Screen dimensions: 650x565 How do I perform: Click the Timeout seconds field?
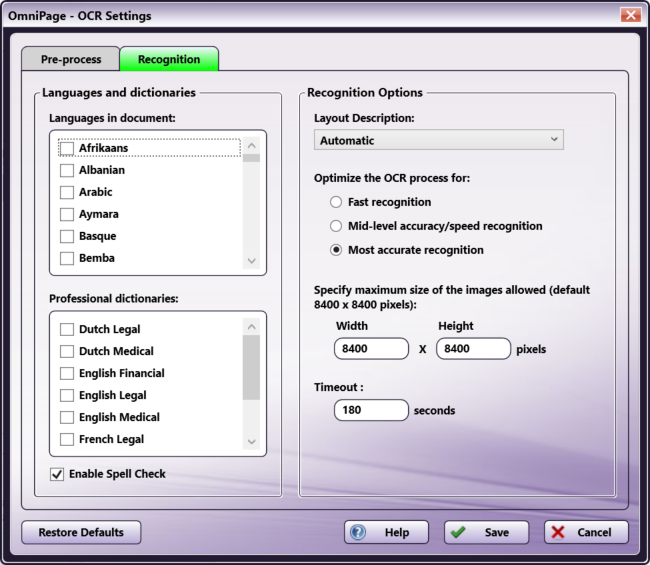pos(371,410)
